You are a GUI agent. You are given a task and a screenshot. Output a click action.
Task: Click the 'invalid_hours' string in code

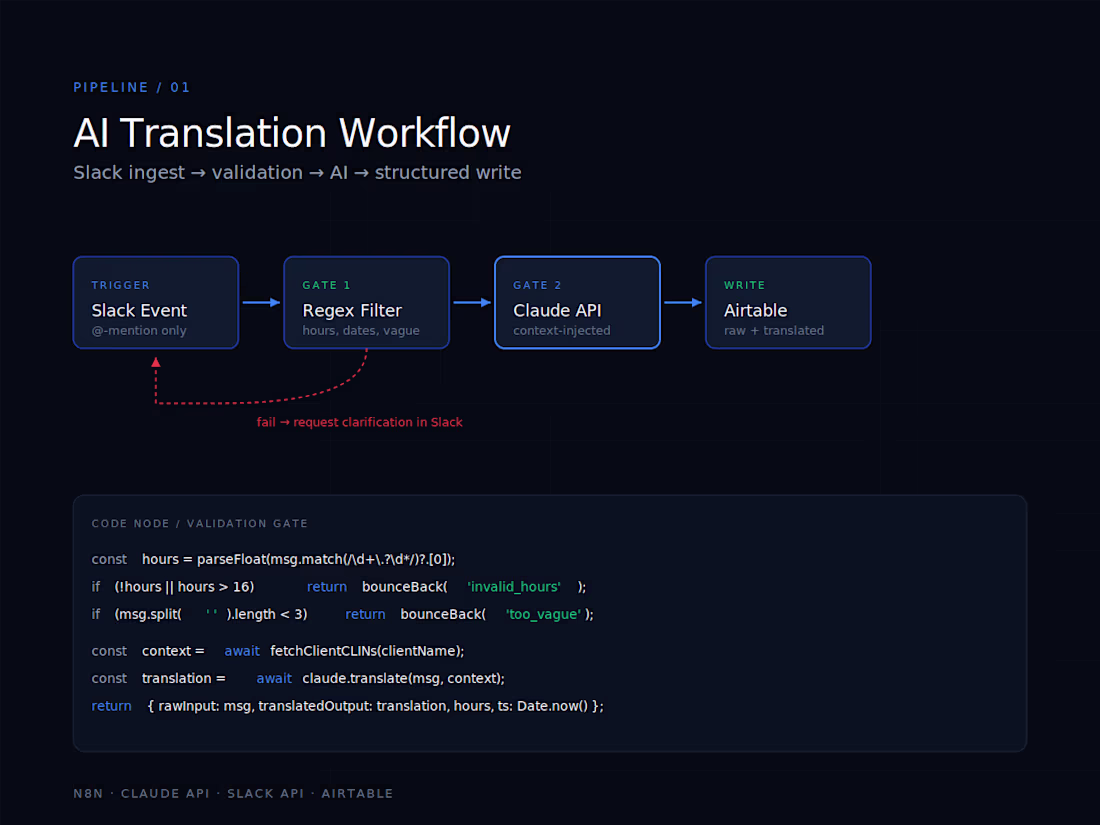point(514,586)
